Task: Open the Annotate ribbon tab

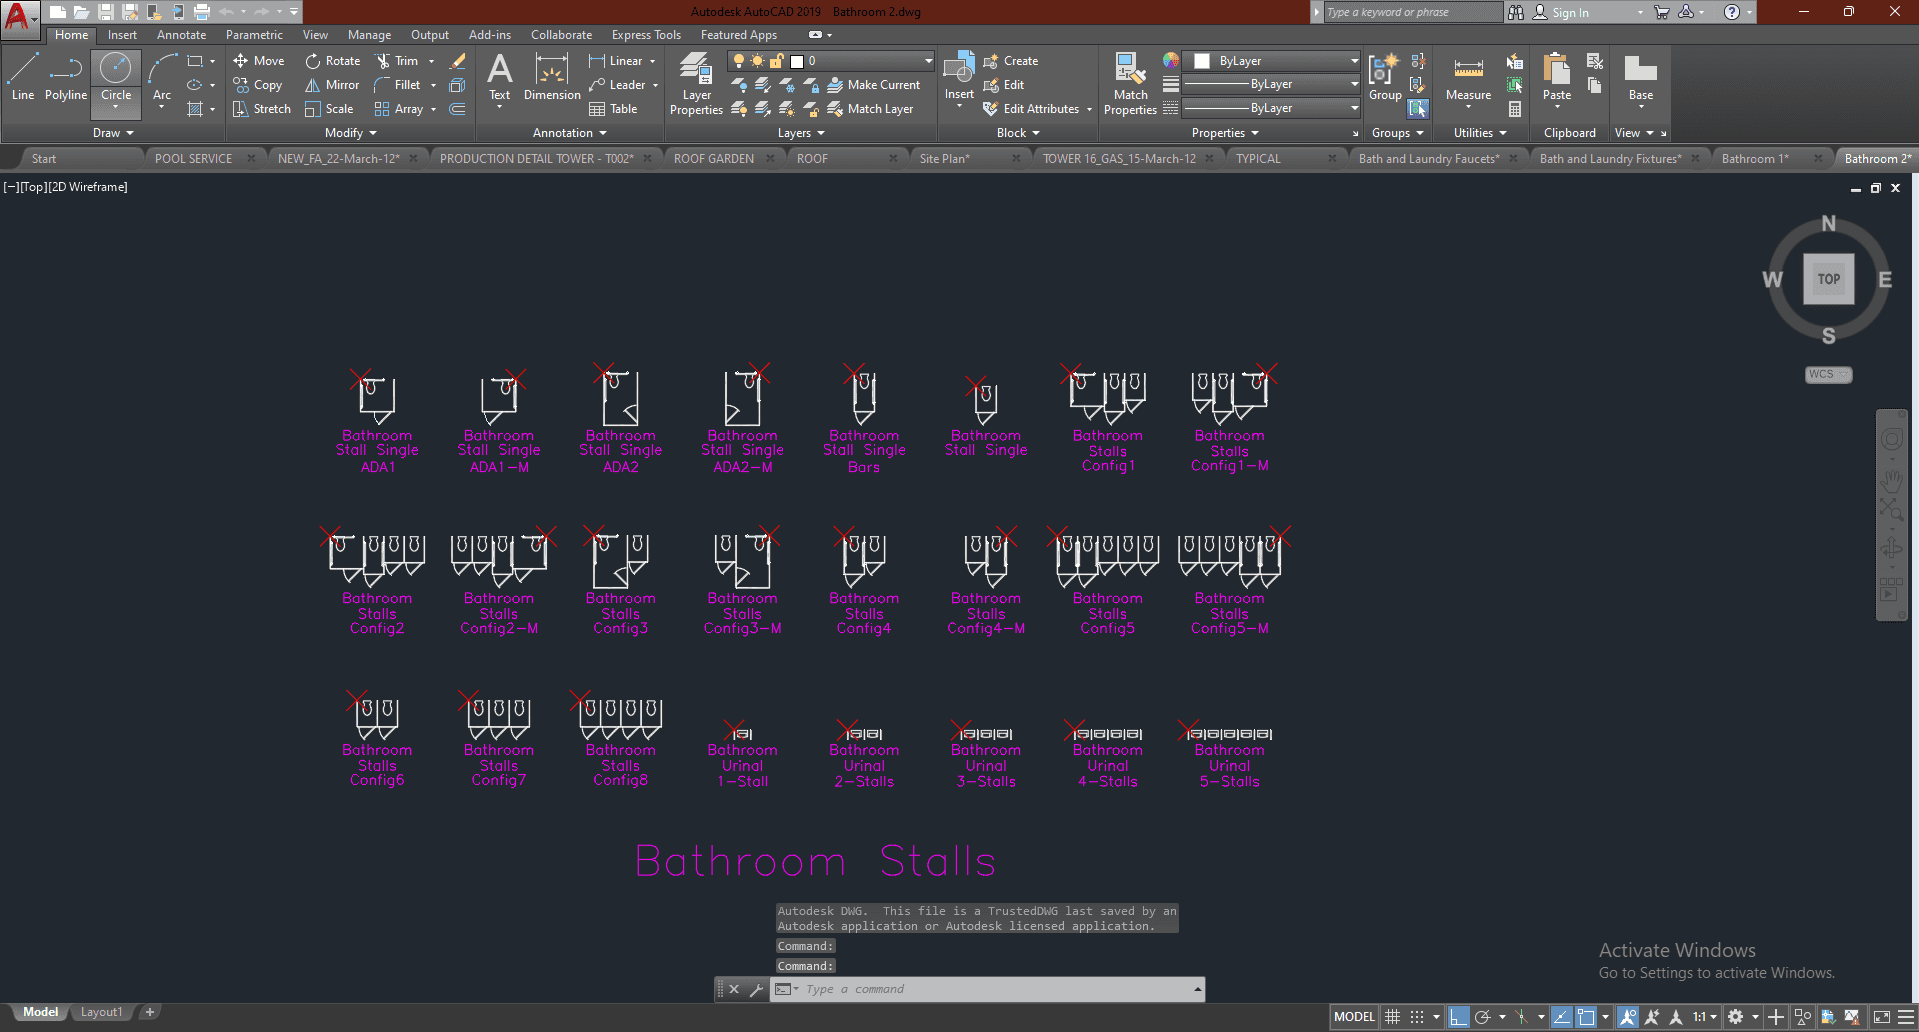Action: [181, 35]
